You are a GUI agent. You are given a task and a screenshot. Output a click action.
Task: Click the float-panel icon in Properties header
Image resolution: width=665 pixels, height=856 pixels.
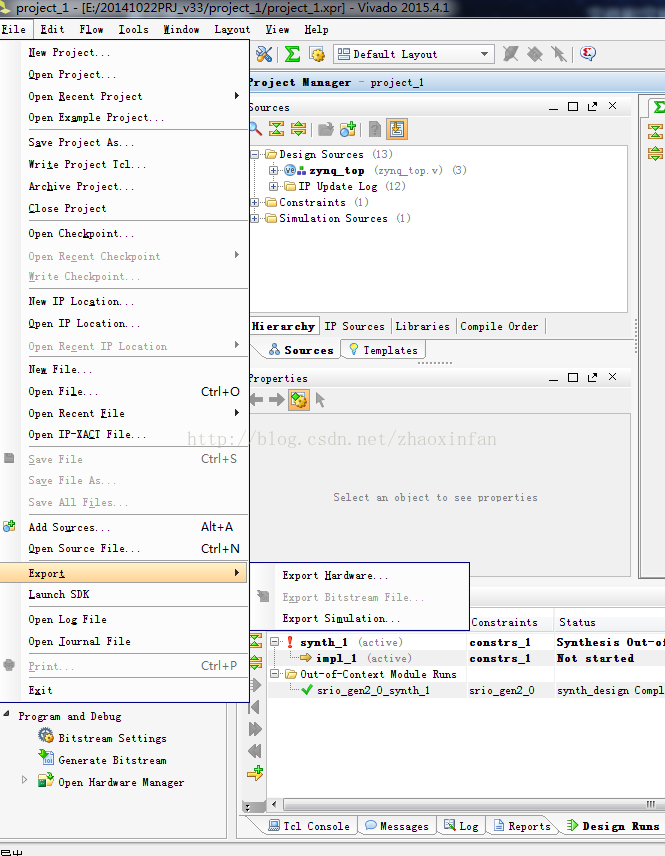592,377
